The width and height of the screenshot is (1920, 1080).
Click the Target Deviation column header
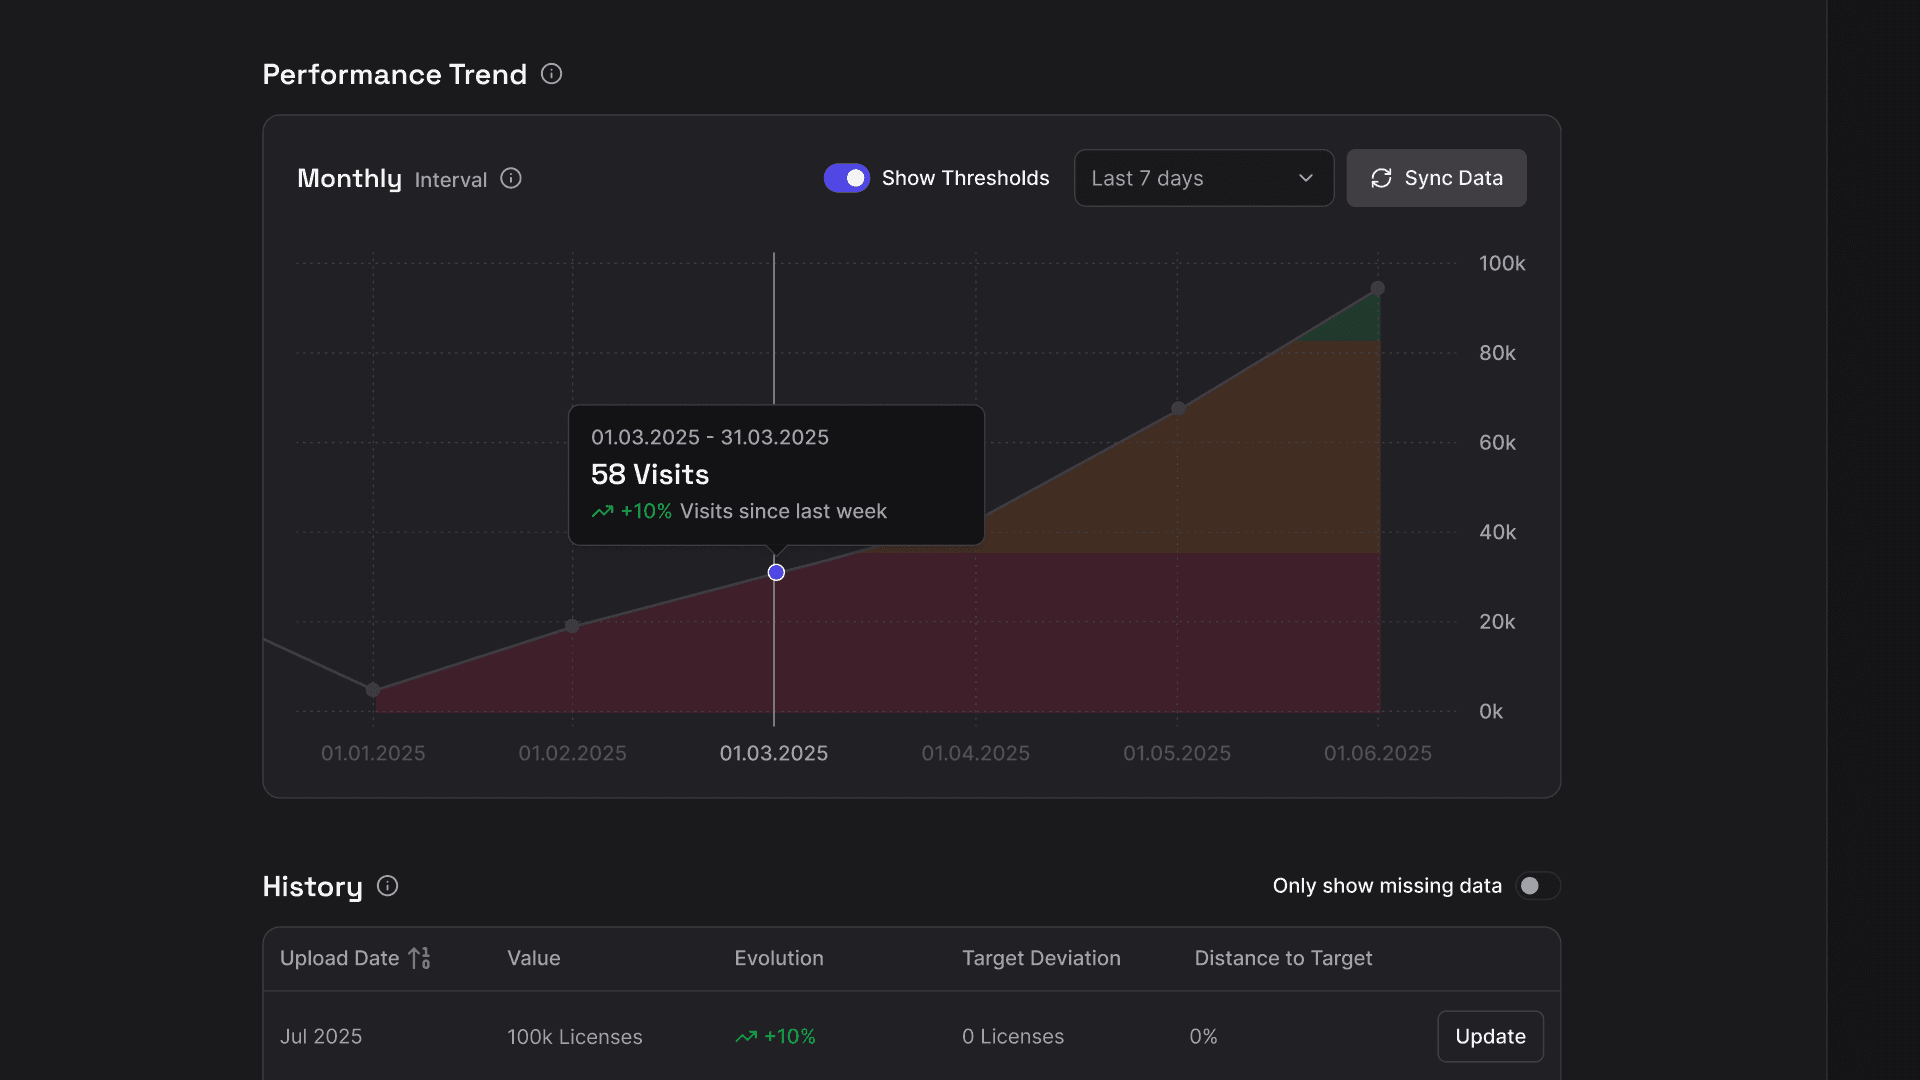pyautogui.click(x=1041, y=958)
